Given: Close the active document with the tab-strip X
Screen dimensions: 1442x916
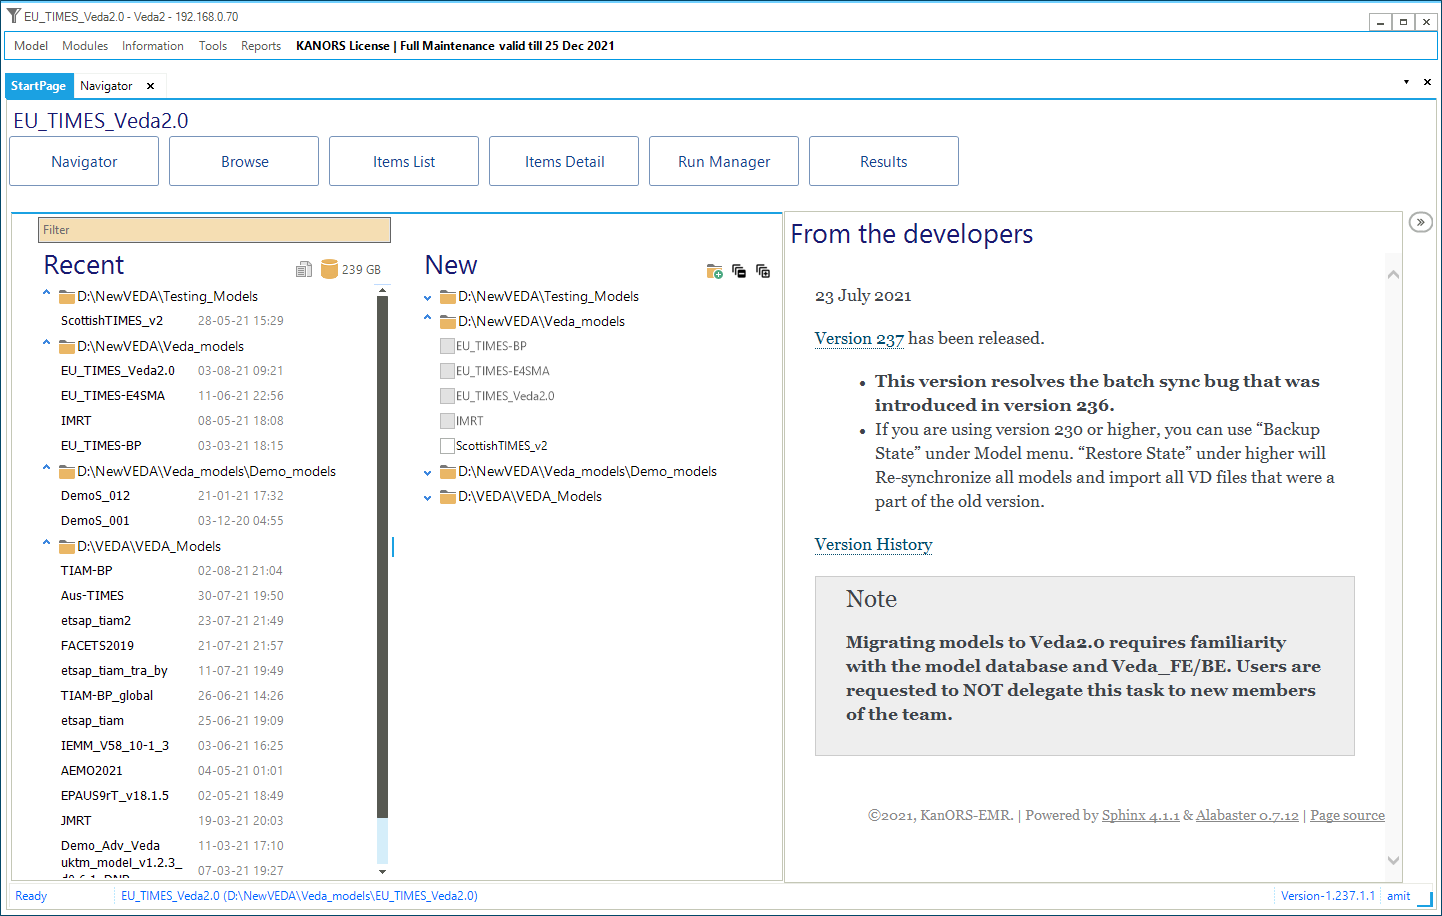Looking at the screenshot, I should pyautogui.click(x=1427, y=82).
